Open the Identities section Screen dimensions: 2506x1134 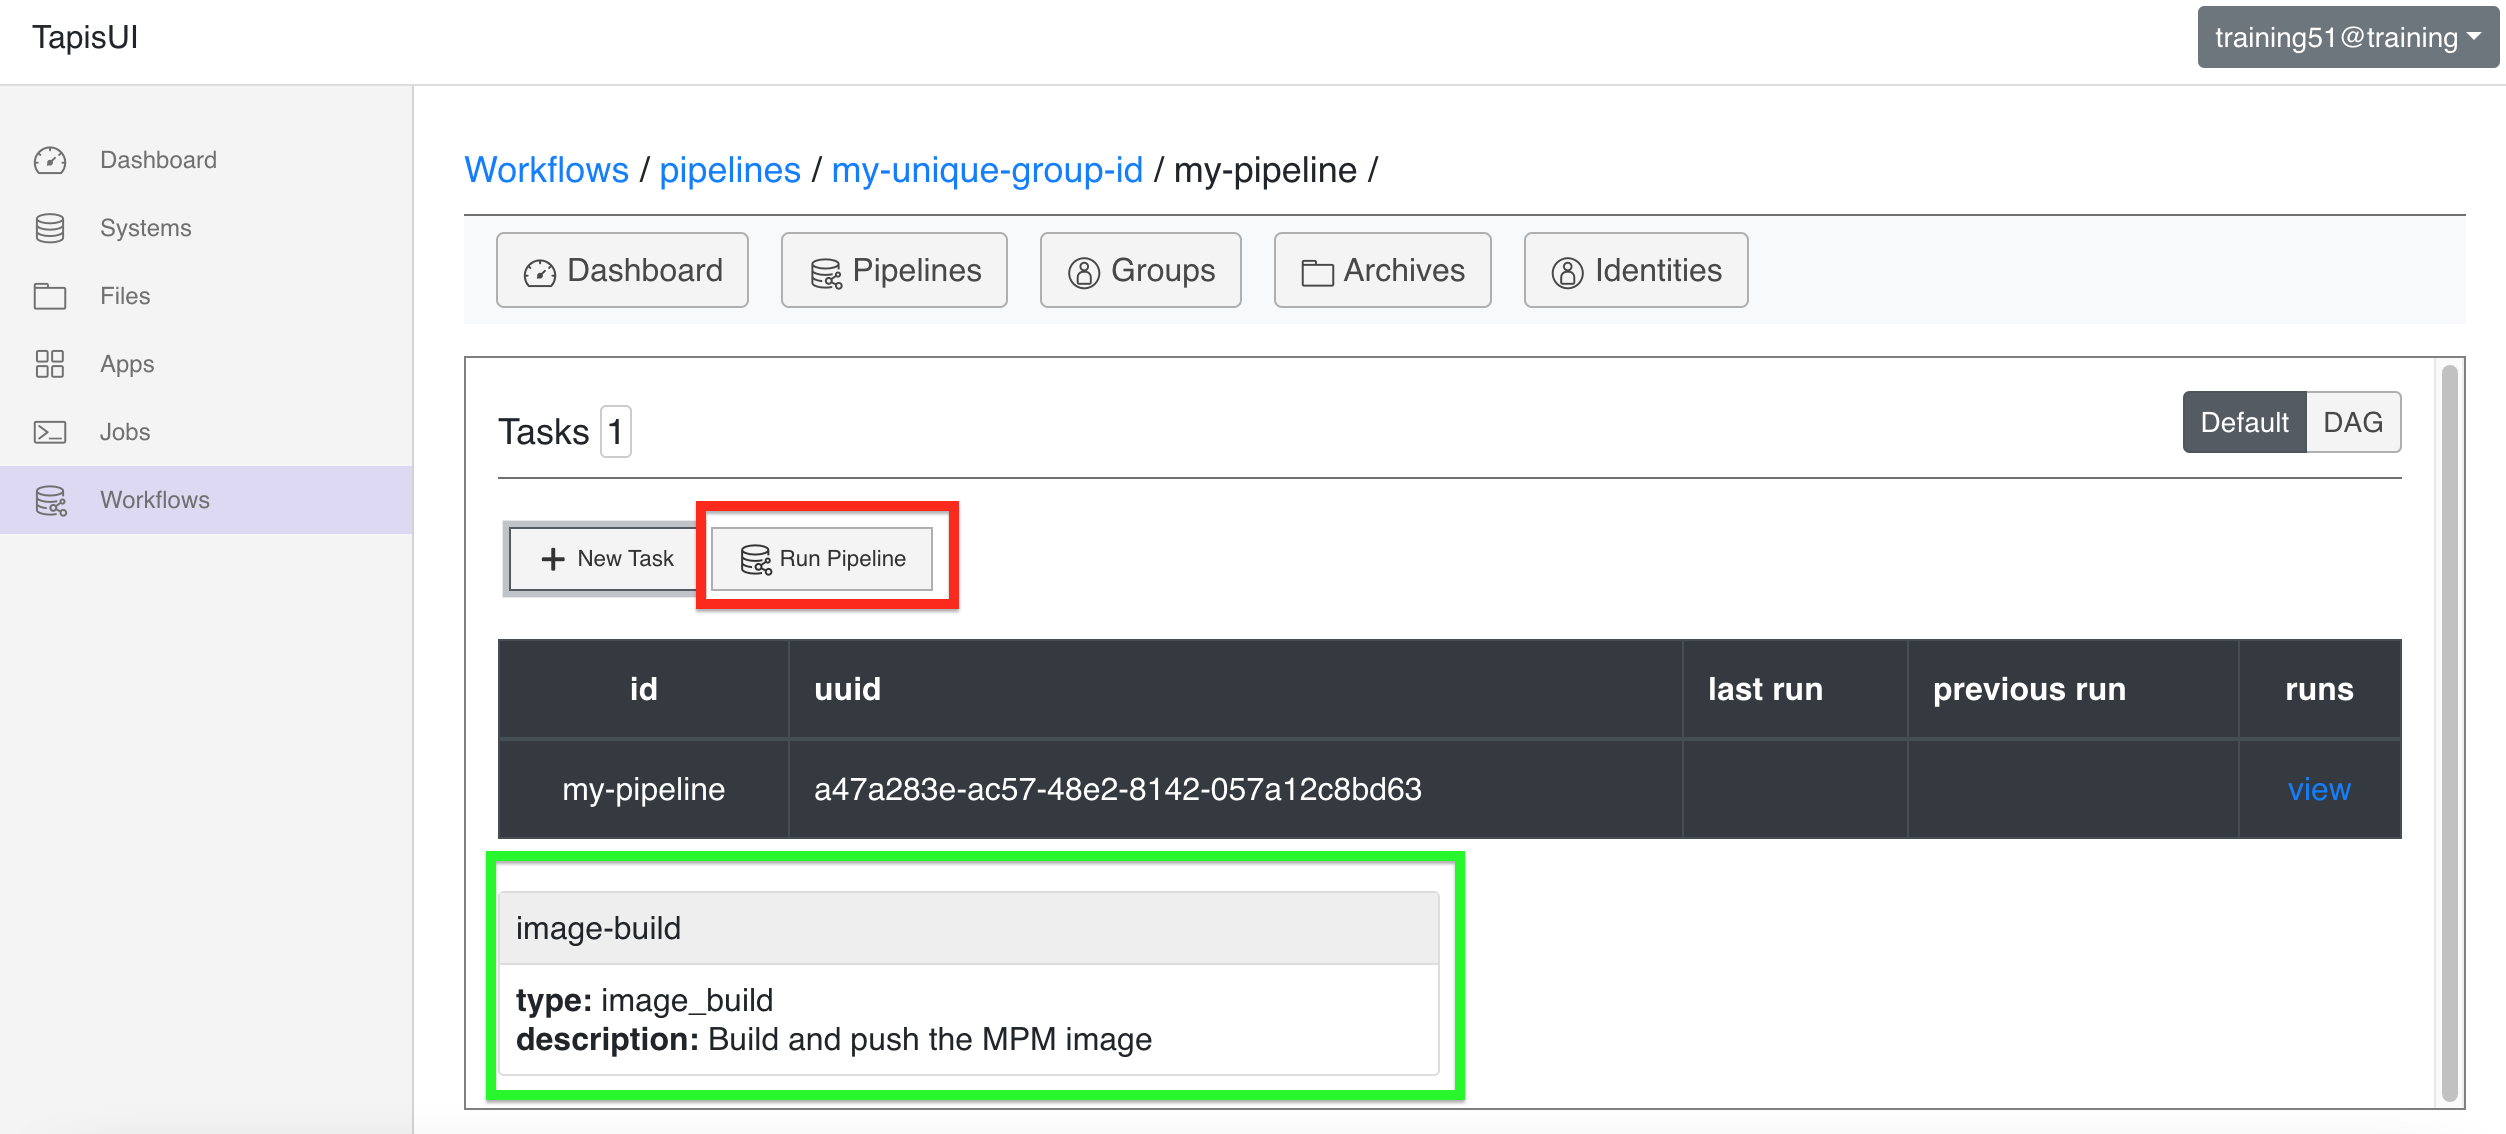coord(1636,270)
